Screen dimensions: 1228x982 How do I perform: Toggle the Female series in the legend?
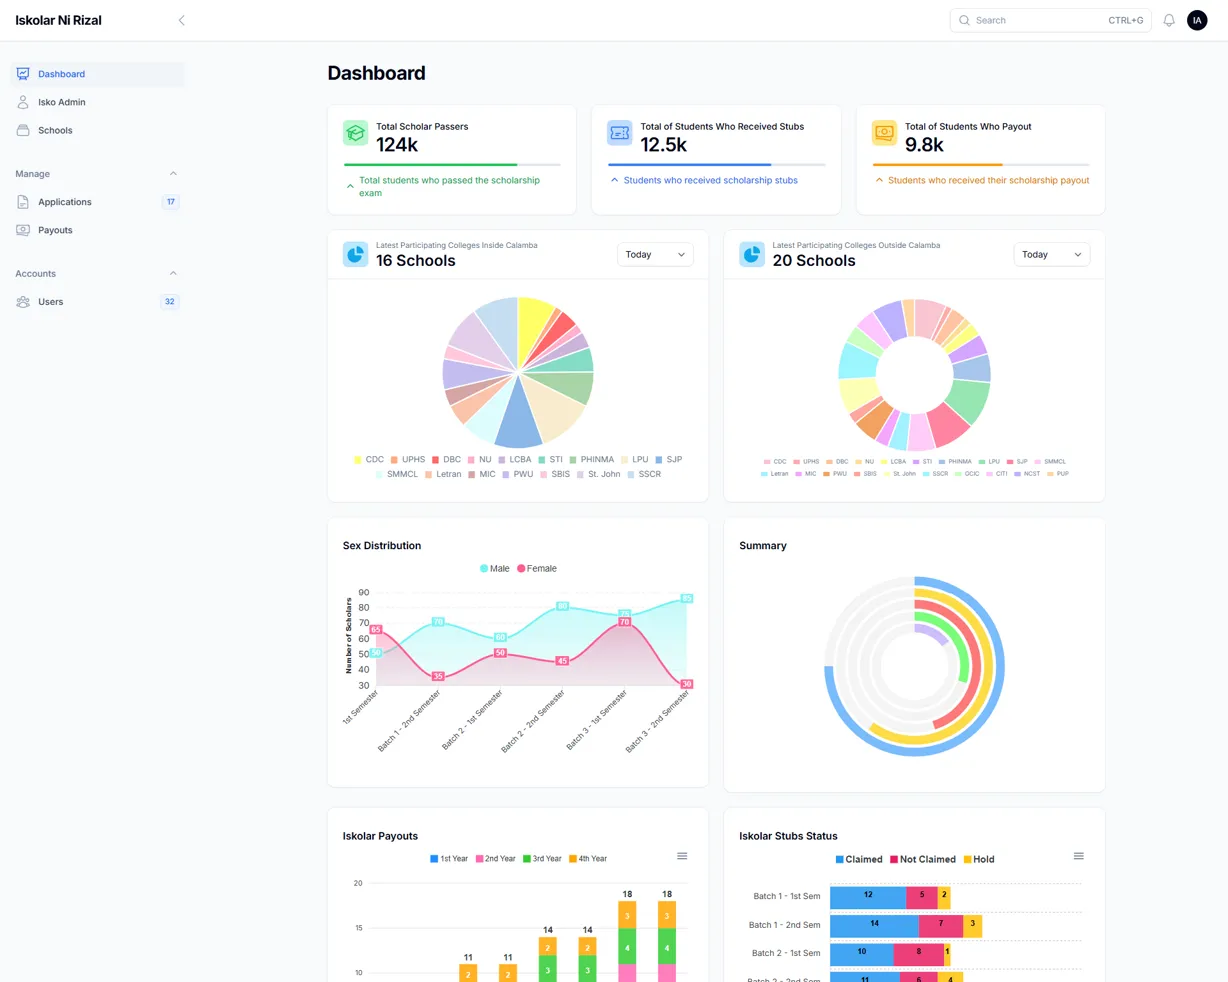[x=537, y=568]
